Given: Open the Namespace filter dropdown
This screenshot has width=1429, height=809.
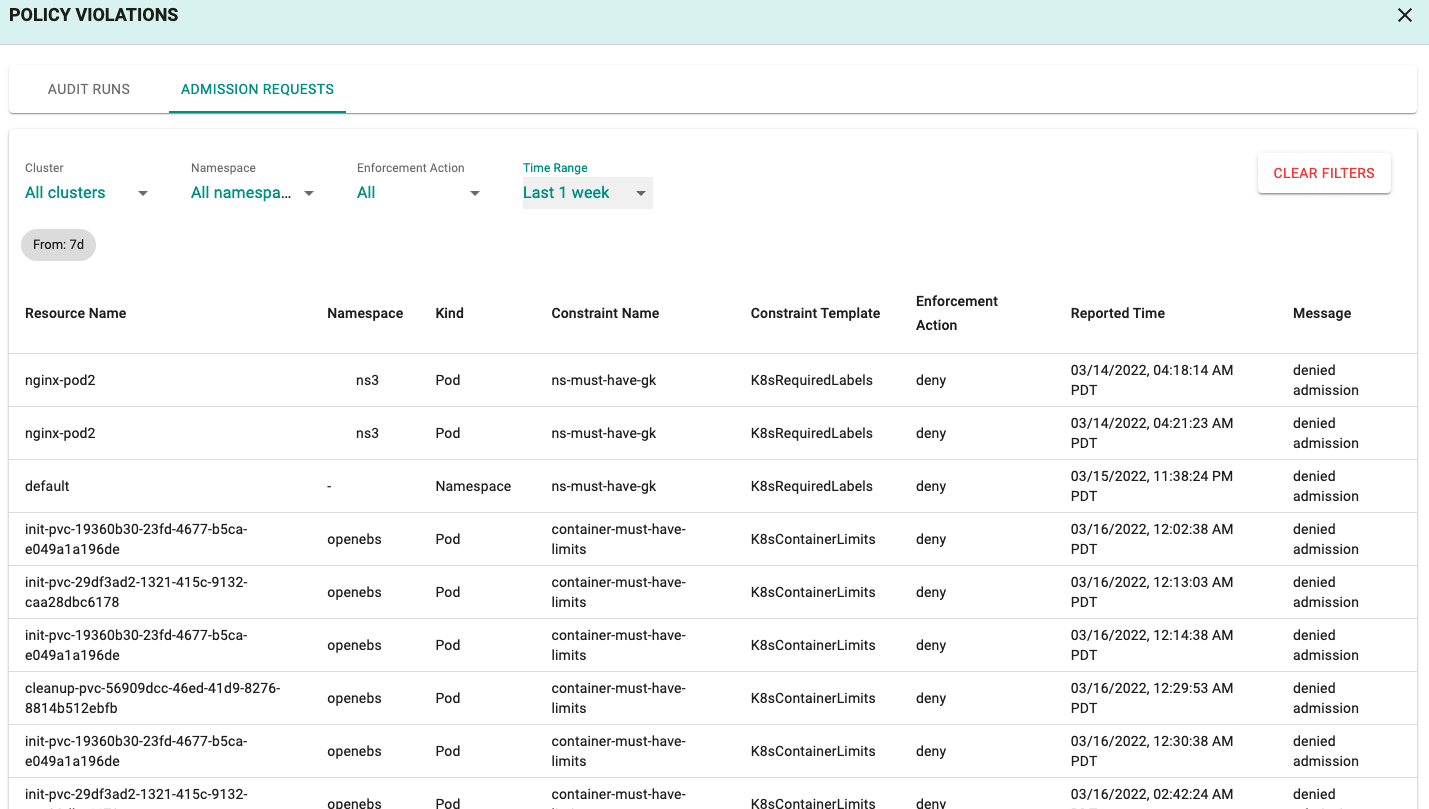Looking at the screenshot, I should click(x=253, y=193).
